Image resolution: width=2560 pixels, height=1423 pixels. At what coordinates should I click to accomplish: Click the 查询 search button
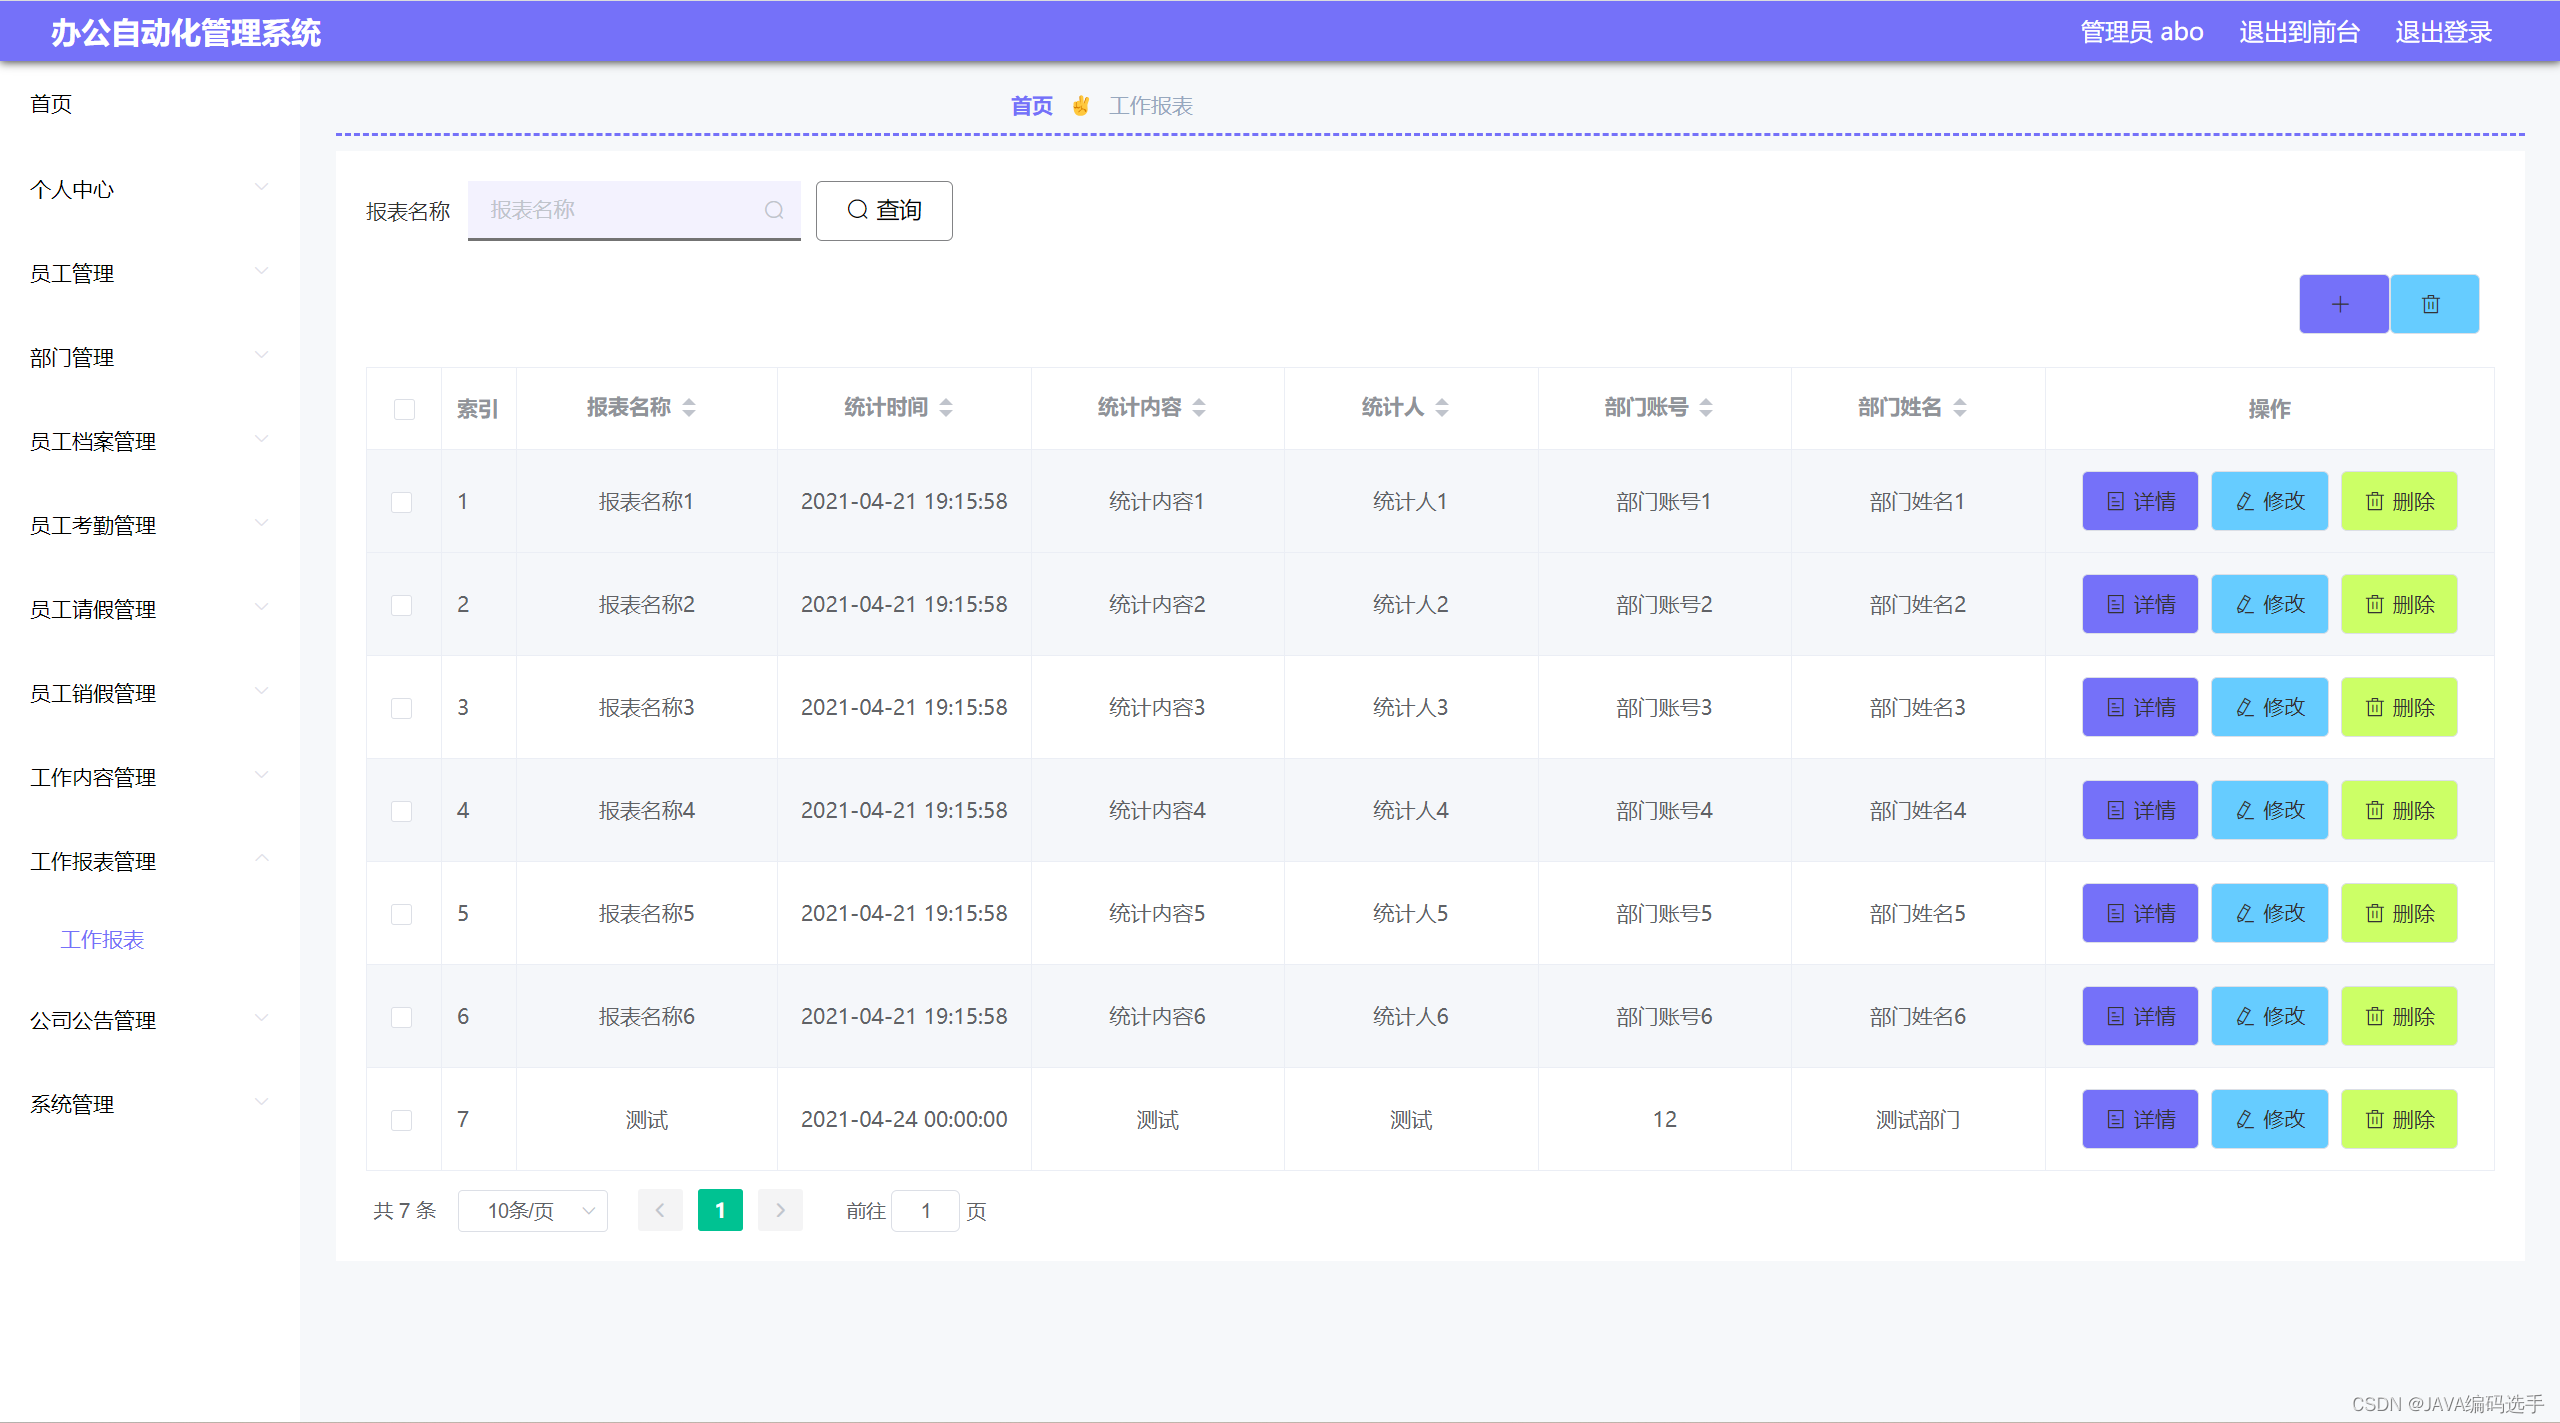point(884,210)
